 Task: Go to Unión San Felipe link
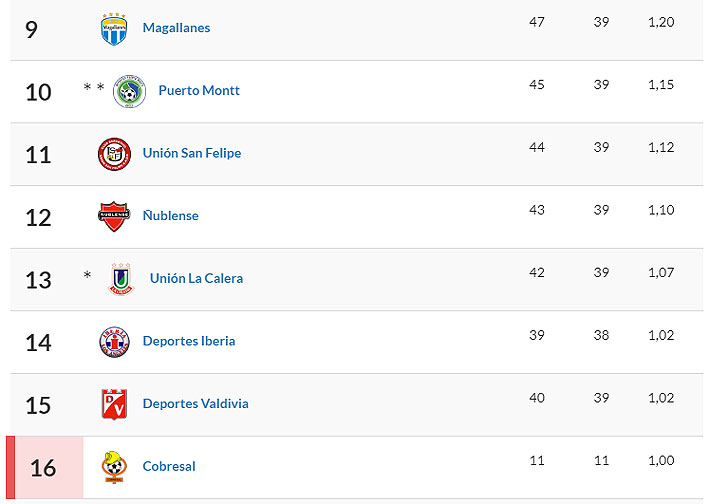click(x=192, y=153)
